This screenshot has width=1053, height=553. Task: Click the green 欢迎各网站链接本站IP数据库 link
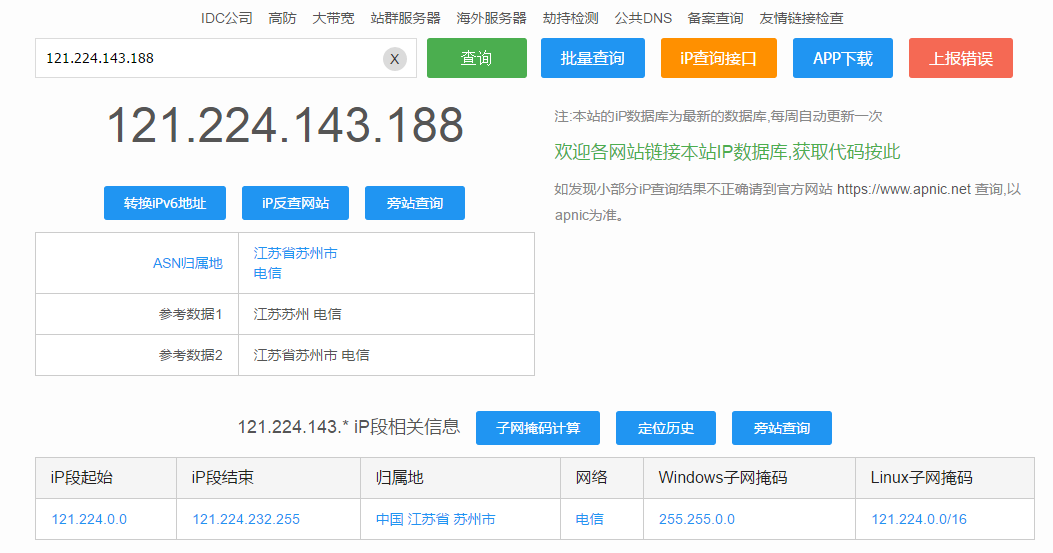pos(727,152)
